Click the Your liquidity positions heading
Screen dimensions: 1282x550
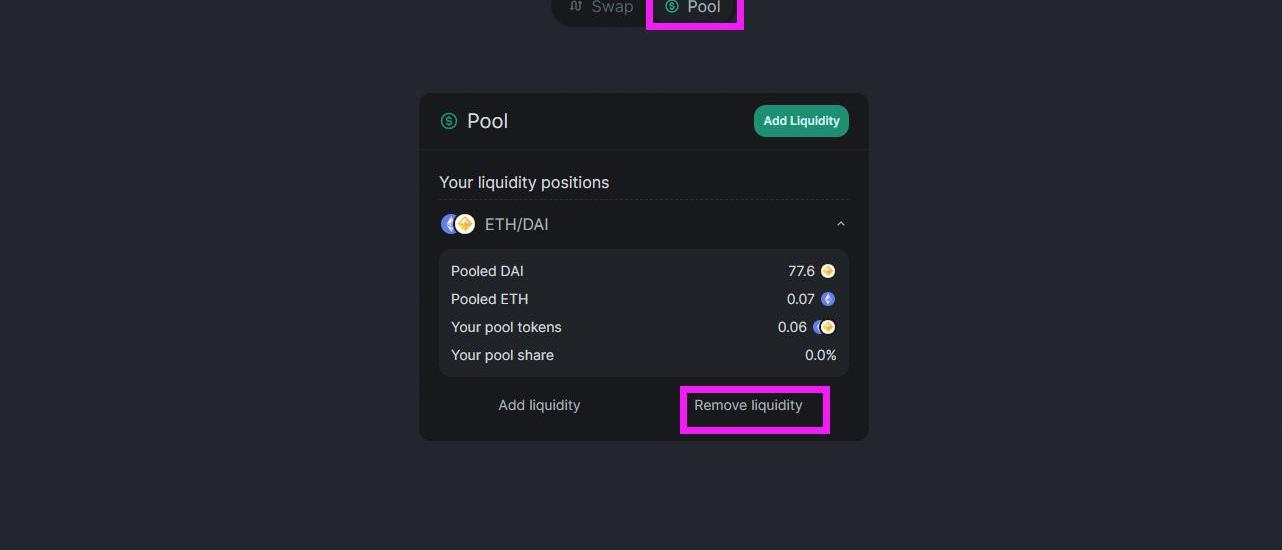click(x=524, y=182)
